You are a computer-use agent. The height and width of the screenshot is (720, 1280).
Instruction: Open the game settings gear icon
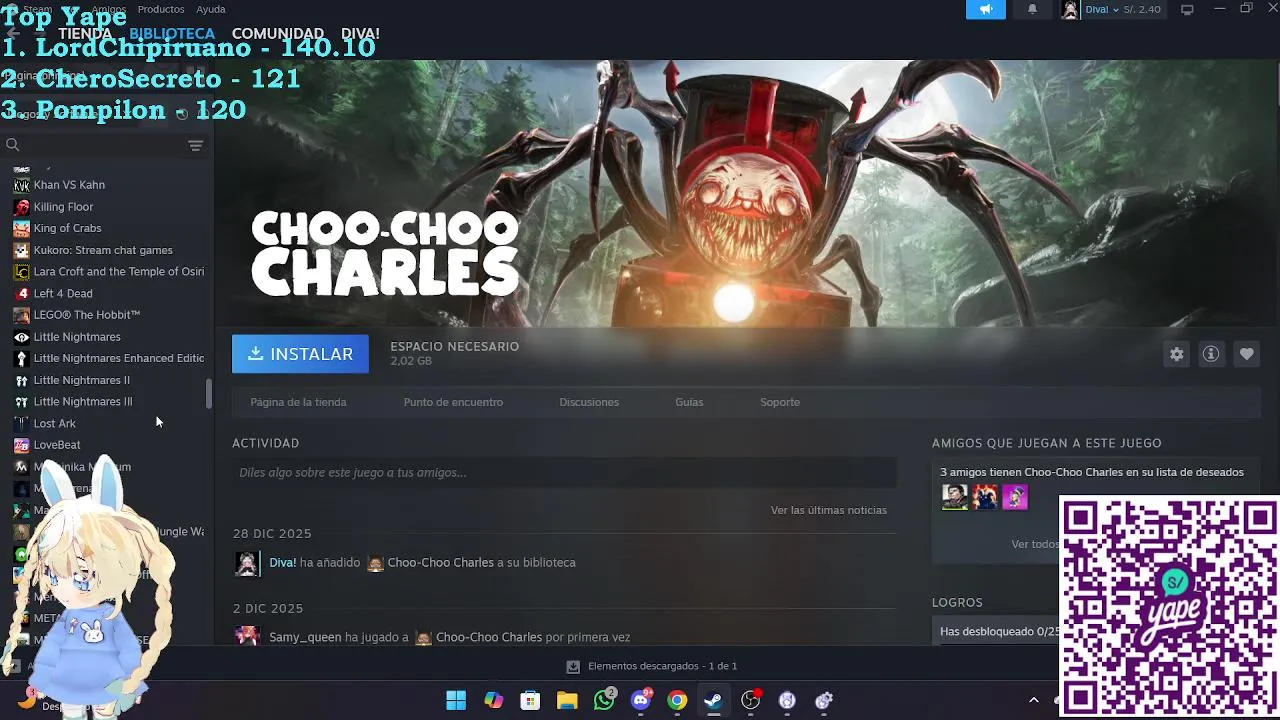[x=1177, y=354]
